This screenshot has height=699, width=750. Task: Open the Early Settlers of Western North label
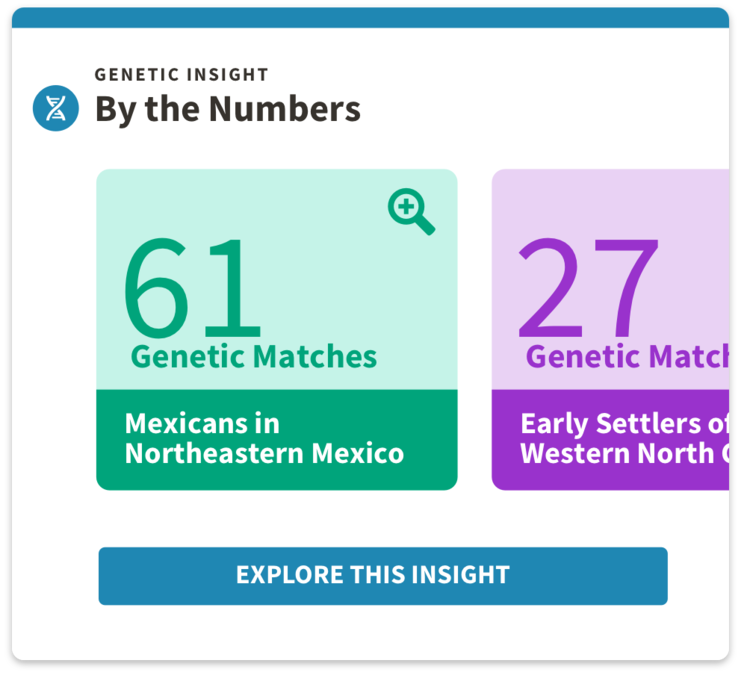(x=620, y=438)
